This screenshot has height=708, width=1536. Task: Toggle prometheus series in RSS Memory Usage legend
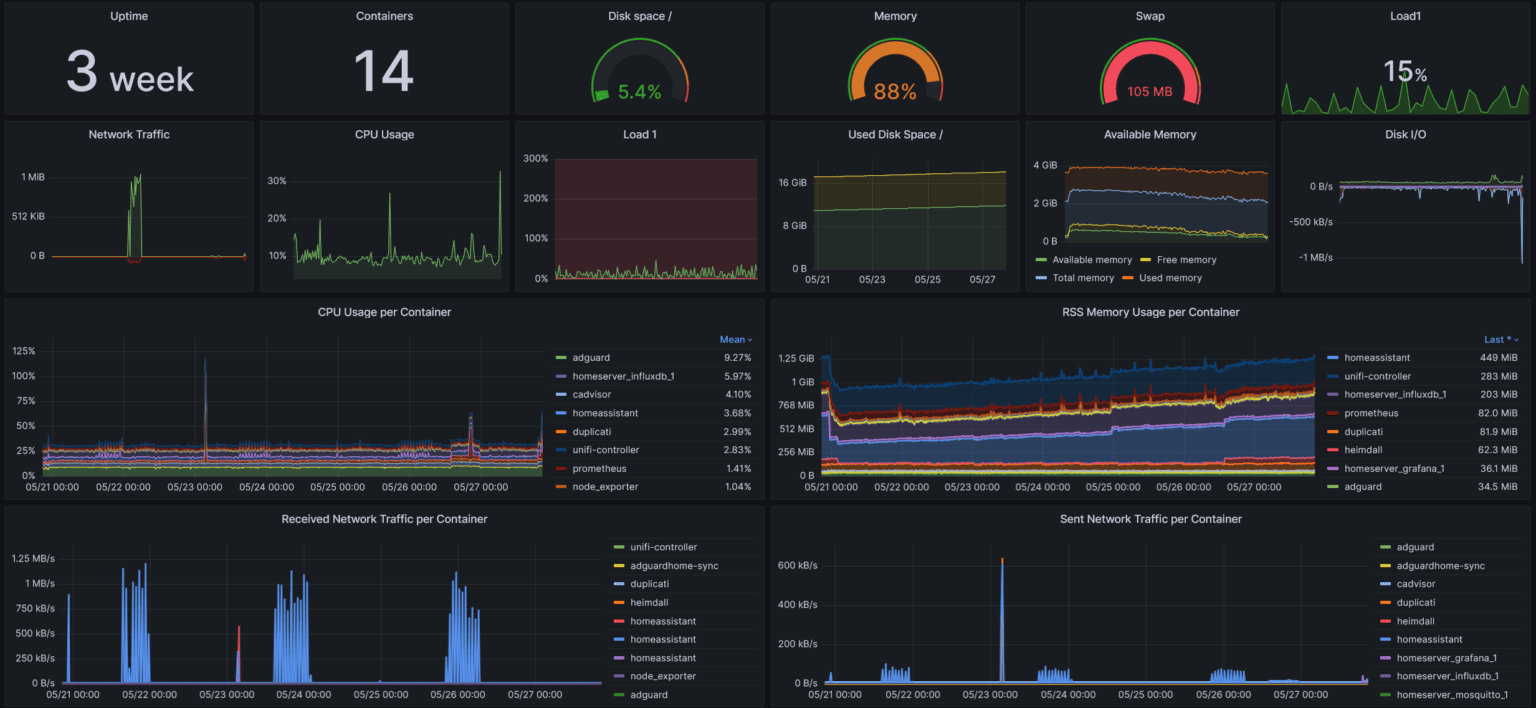pos(1371,414)
